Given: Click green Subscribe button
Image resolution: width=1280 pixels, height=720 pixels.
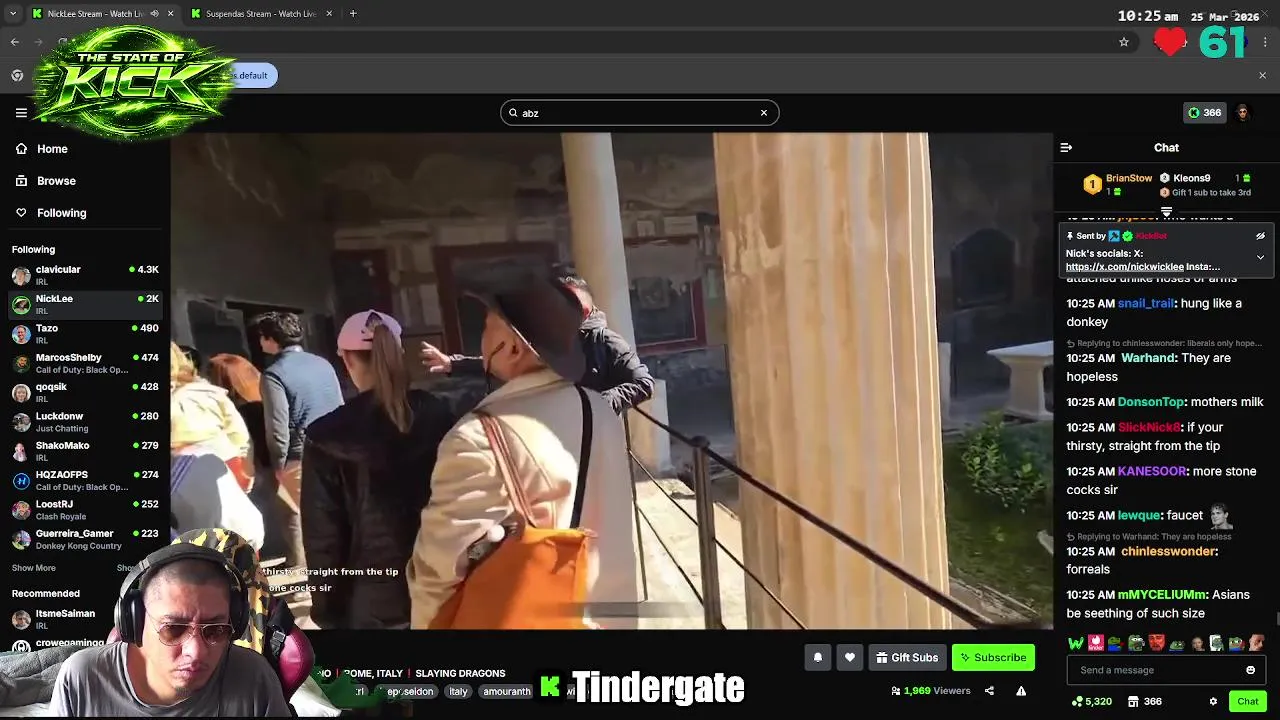Looking at the screenshot, I should point(993,657).
